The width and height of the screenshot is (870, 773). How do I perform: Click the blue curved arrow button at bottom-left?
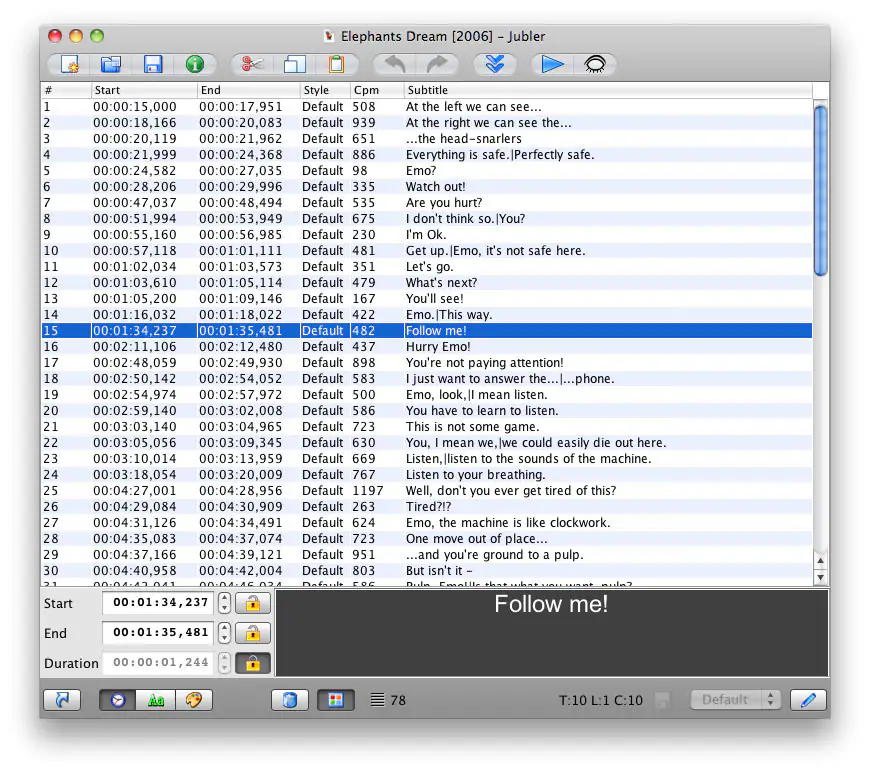pyautogui.click(x=62, y=700)
